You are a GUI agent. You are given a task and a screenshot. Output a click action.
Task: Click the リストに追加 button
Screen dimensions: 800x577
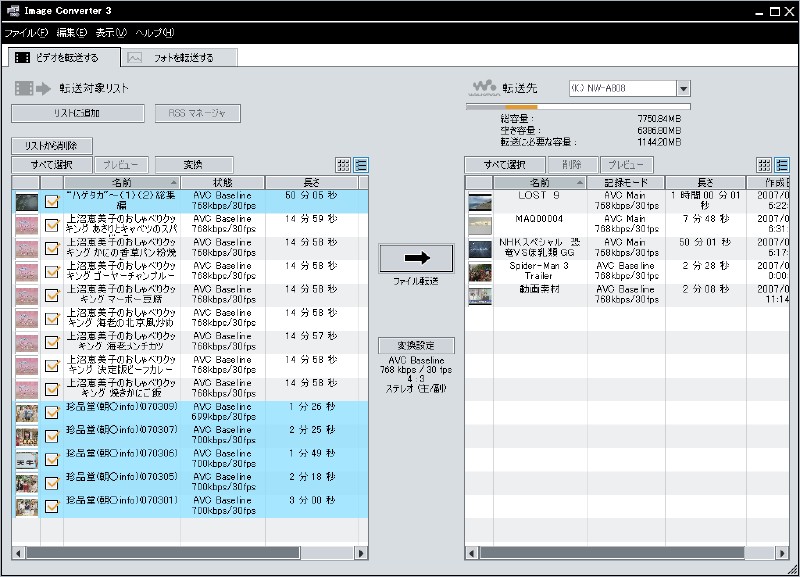pyautogui.click(x=78, y=114)
